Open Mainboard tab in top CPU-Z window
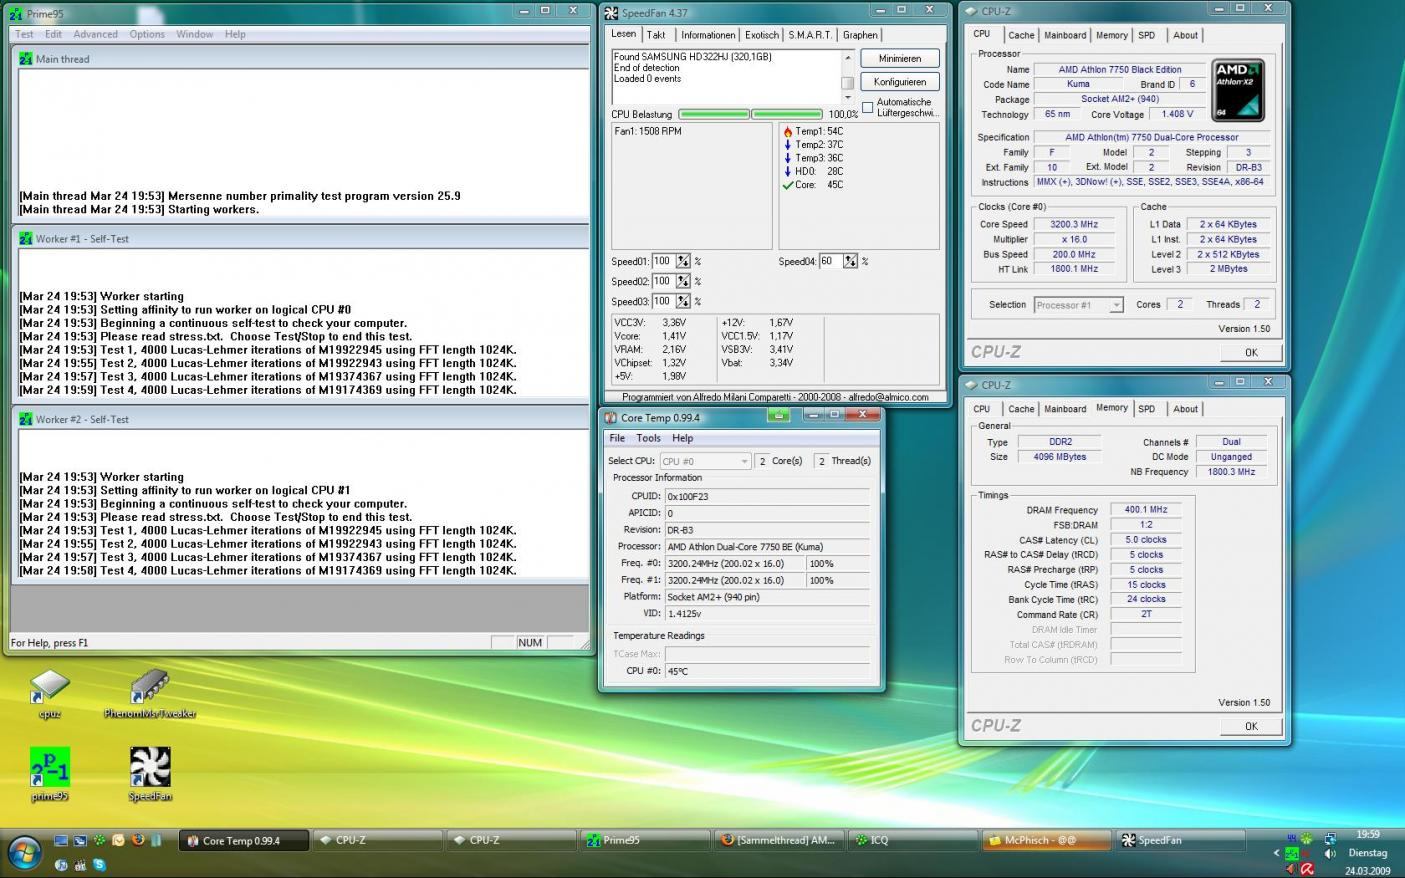The image size is (1405, 878). click(1065, 35)
